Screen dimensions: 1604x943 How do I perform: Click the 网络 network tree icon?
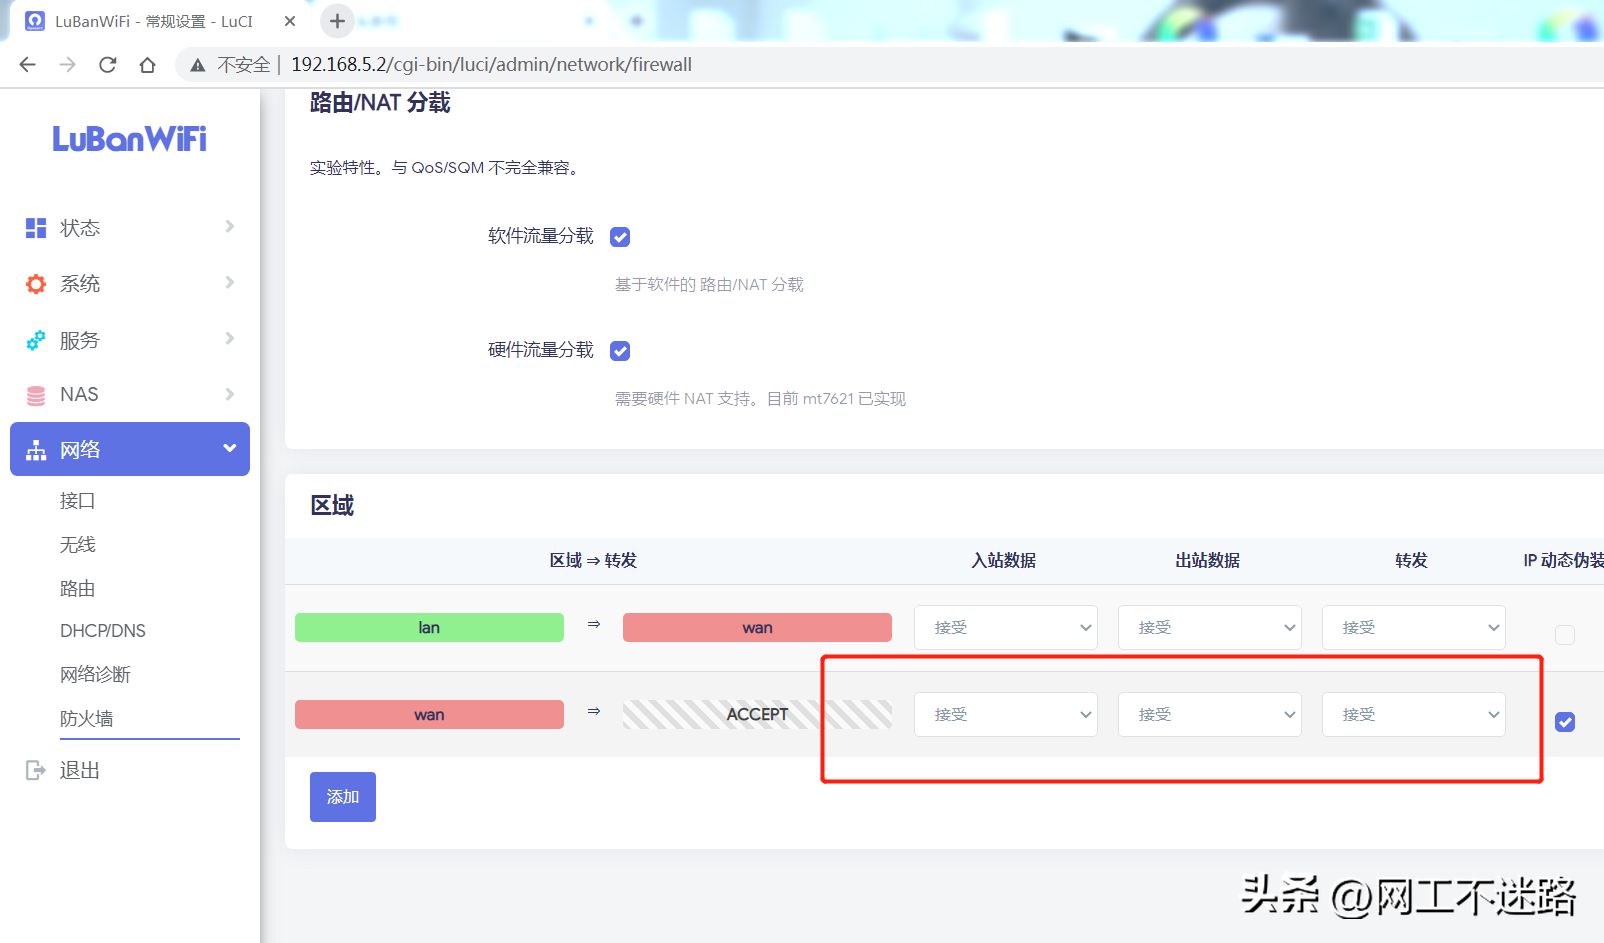click(x=36, y=450)
